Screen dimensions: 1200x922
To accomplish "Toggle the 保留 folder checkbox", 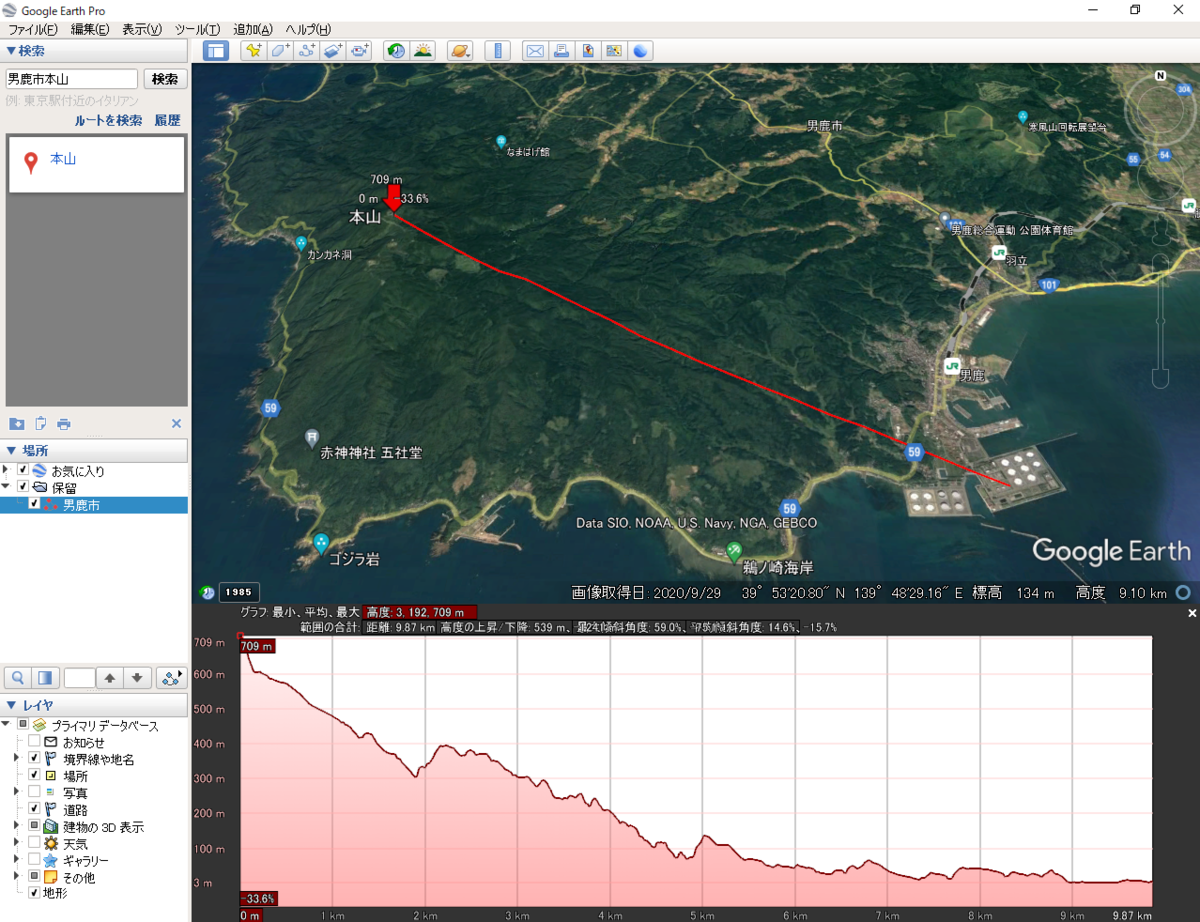I will [x=23, y=487].
